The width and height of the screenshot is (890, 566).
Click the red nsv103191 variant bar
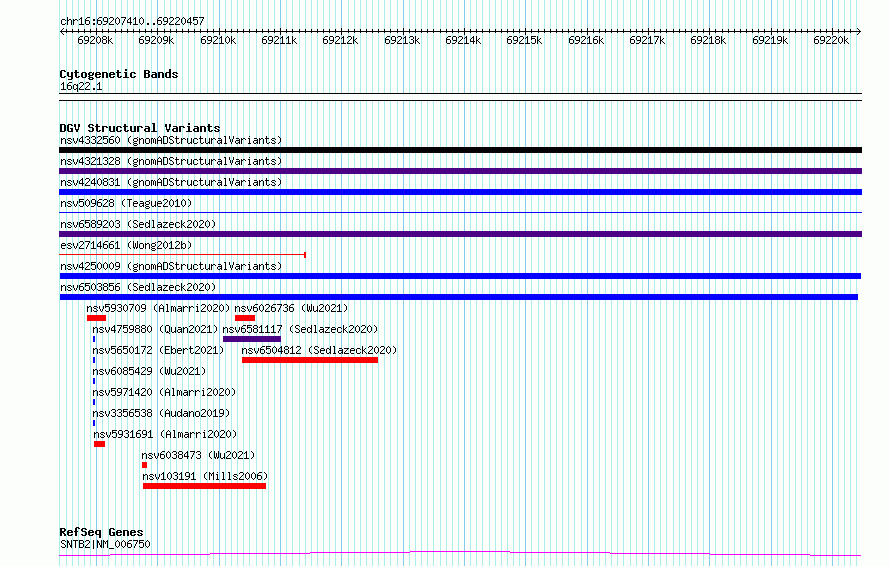[x=204, y=486]
